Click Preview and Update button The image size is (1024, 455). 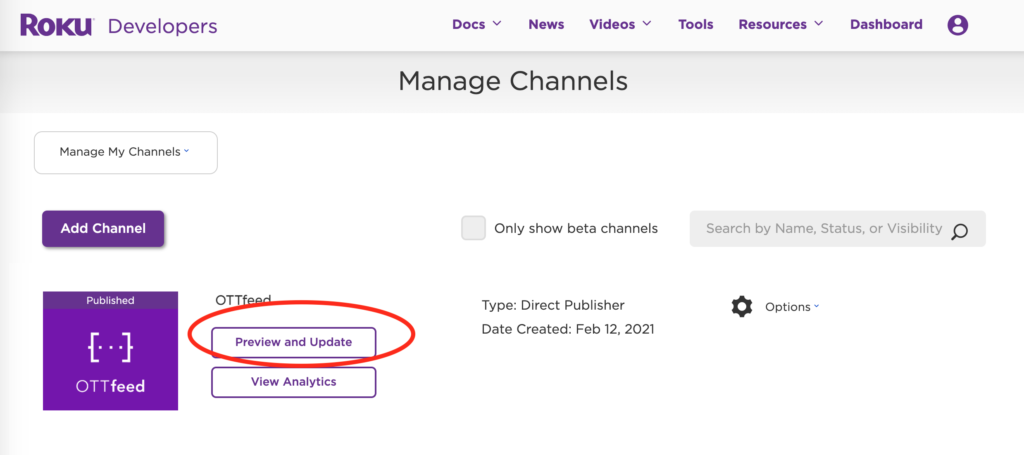click(293, 342)
